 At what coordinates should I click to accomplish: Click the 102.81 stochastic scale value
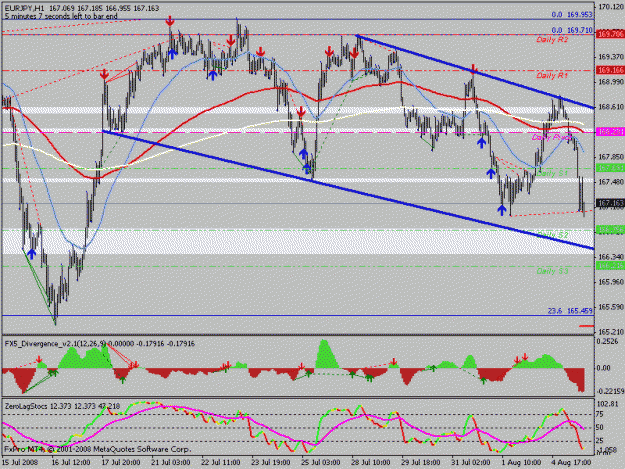coord(606,404)
